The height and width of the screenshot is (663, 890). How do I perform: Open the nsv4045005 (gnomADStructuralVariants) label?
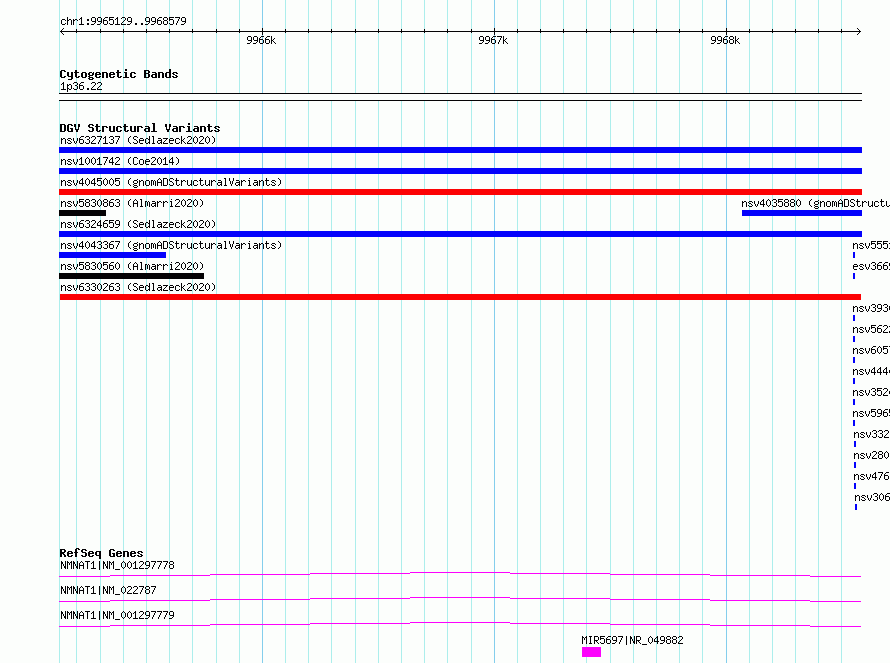pos(171,182)
